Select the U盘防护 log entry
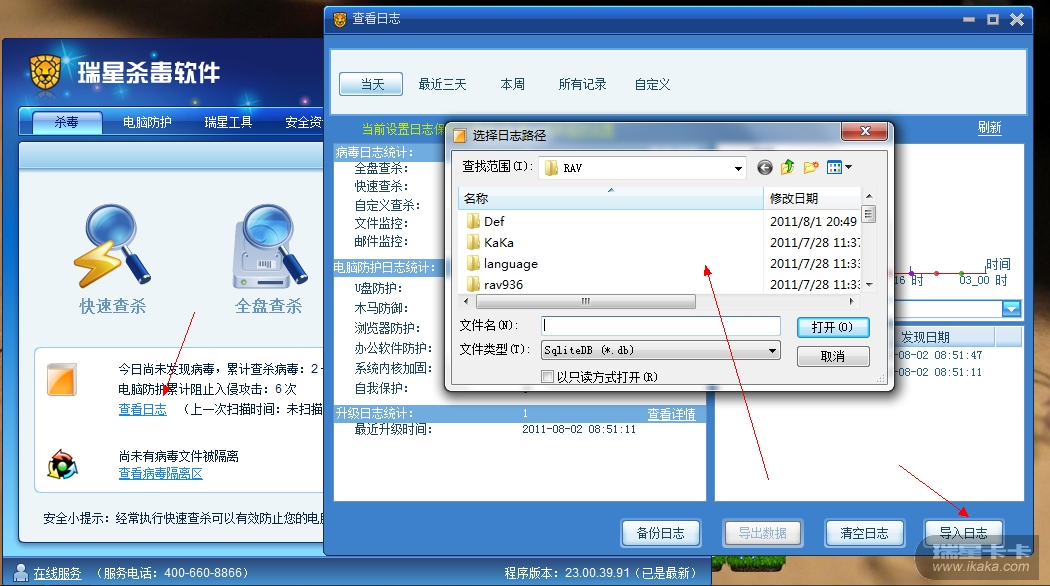 (x=378, y=288)
